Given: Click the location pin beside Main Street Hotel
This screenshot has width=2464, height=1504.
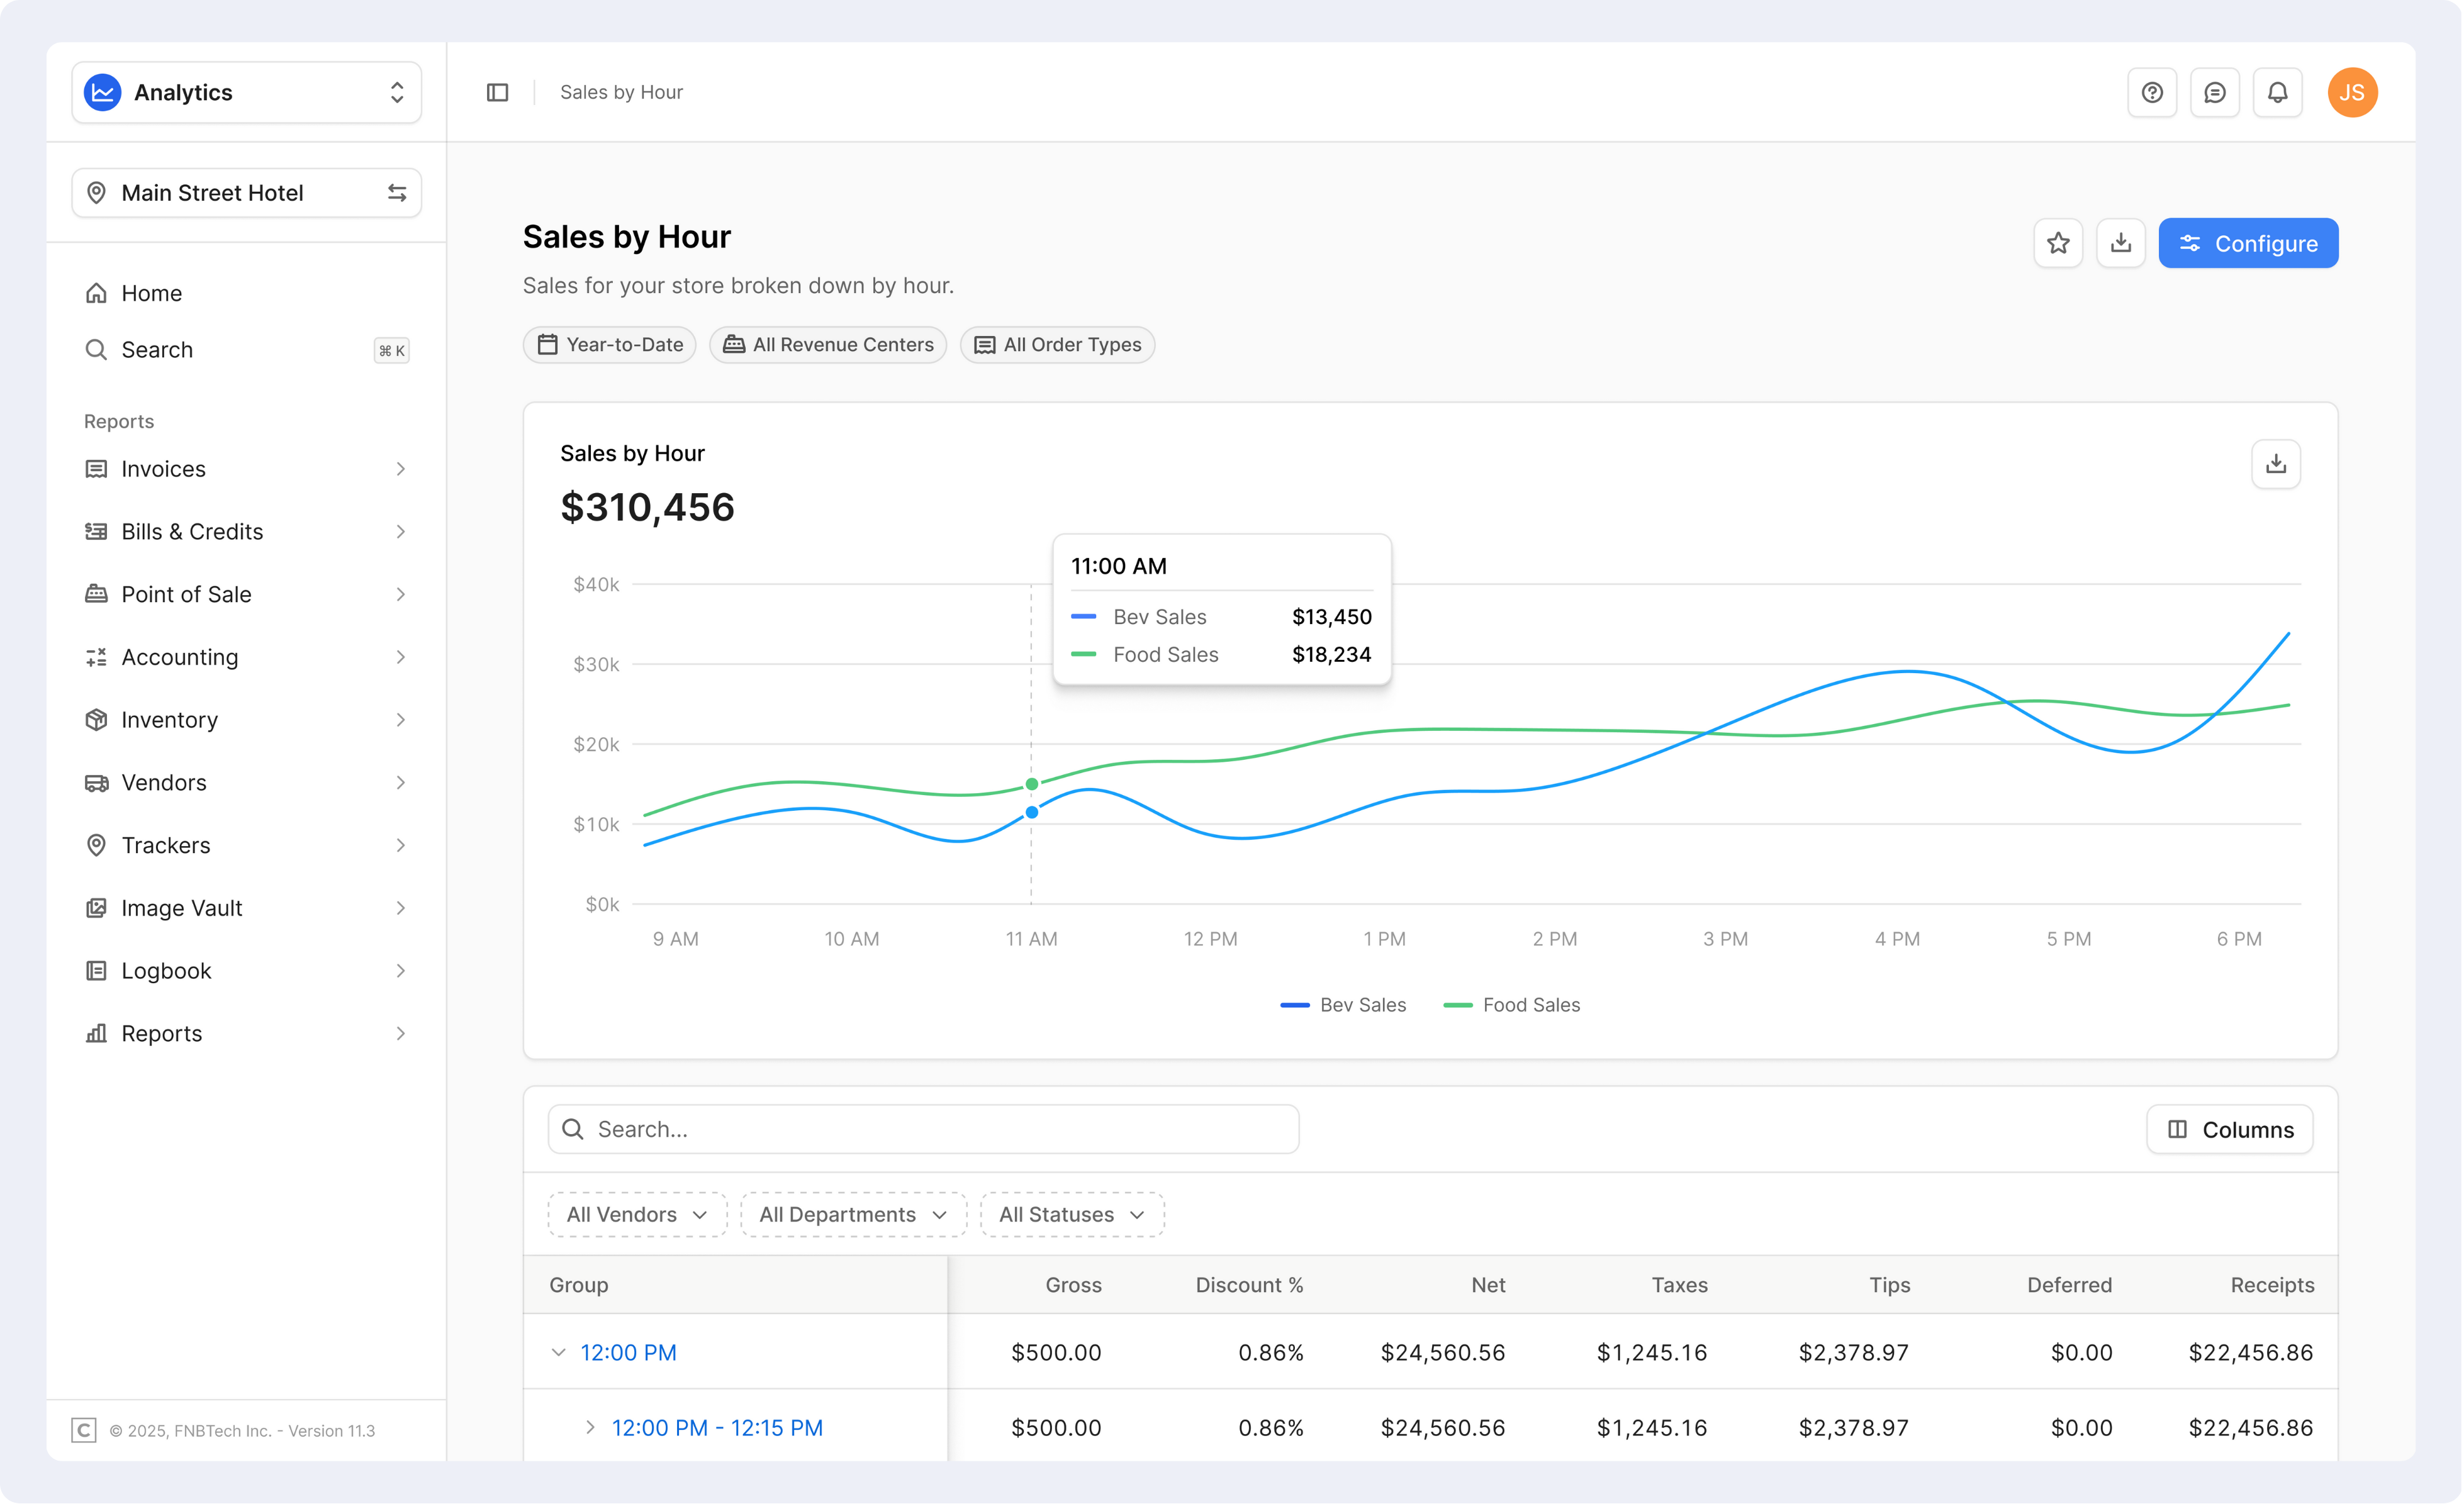Looking at the screenshot, I should [x=96, y=193].
